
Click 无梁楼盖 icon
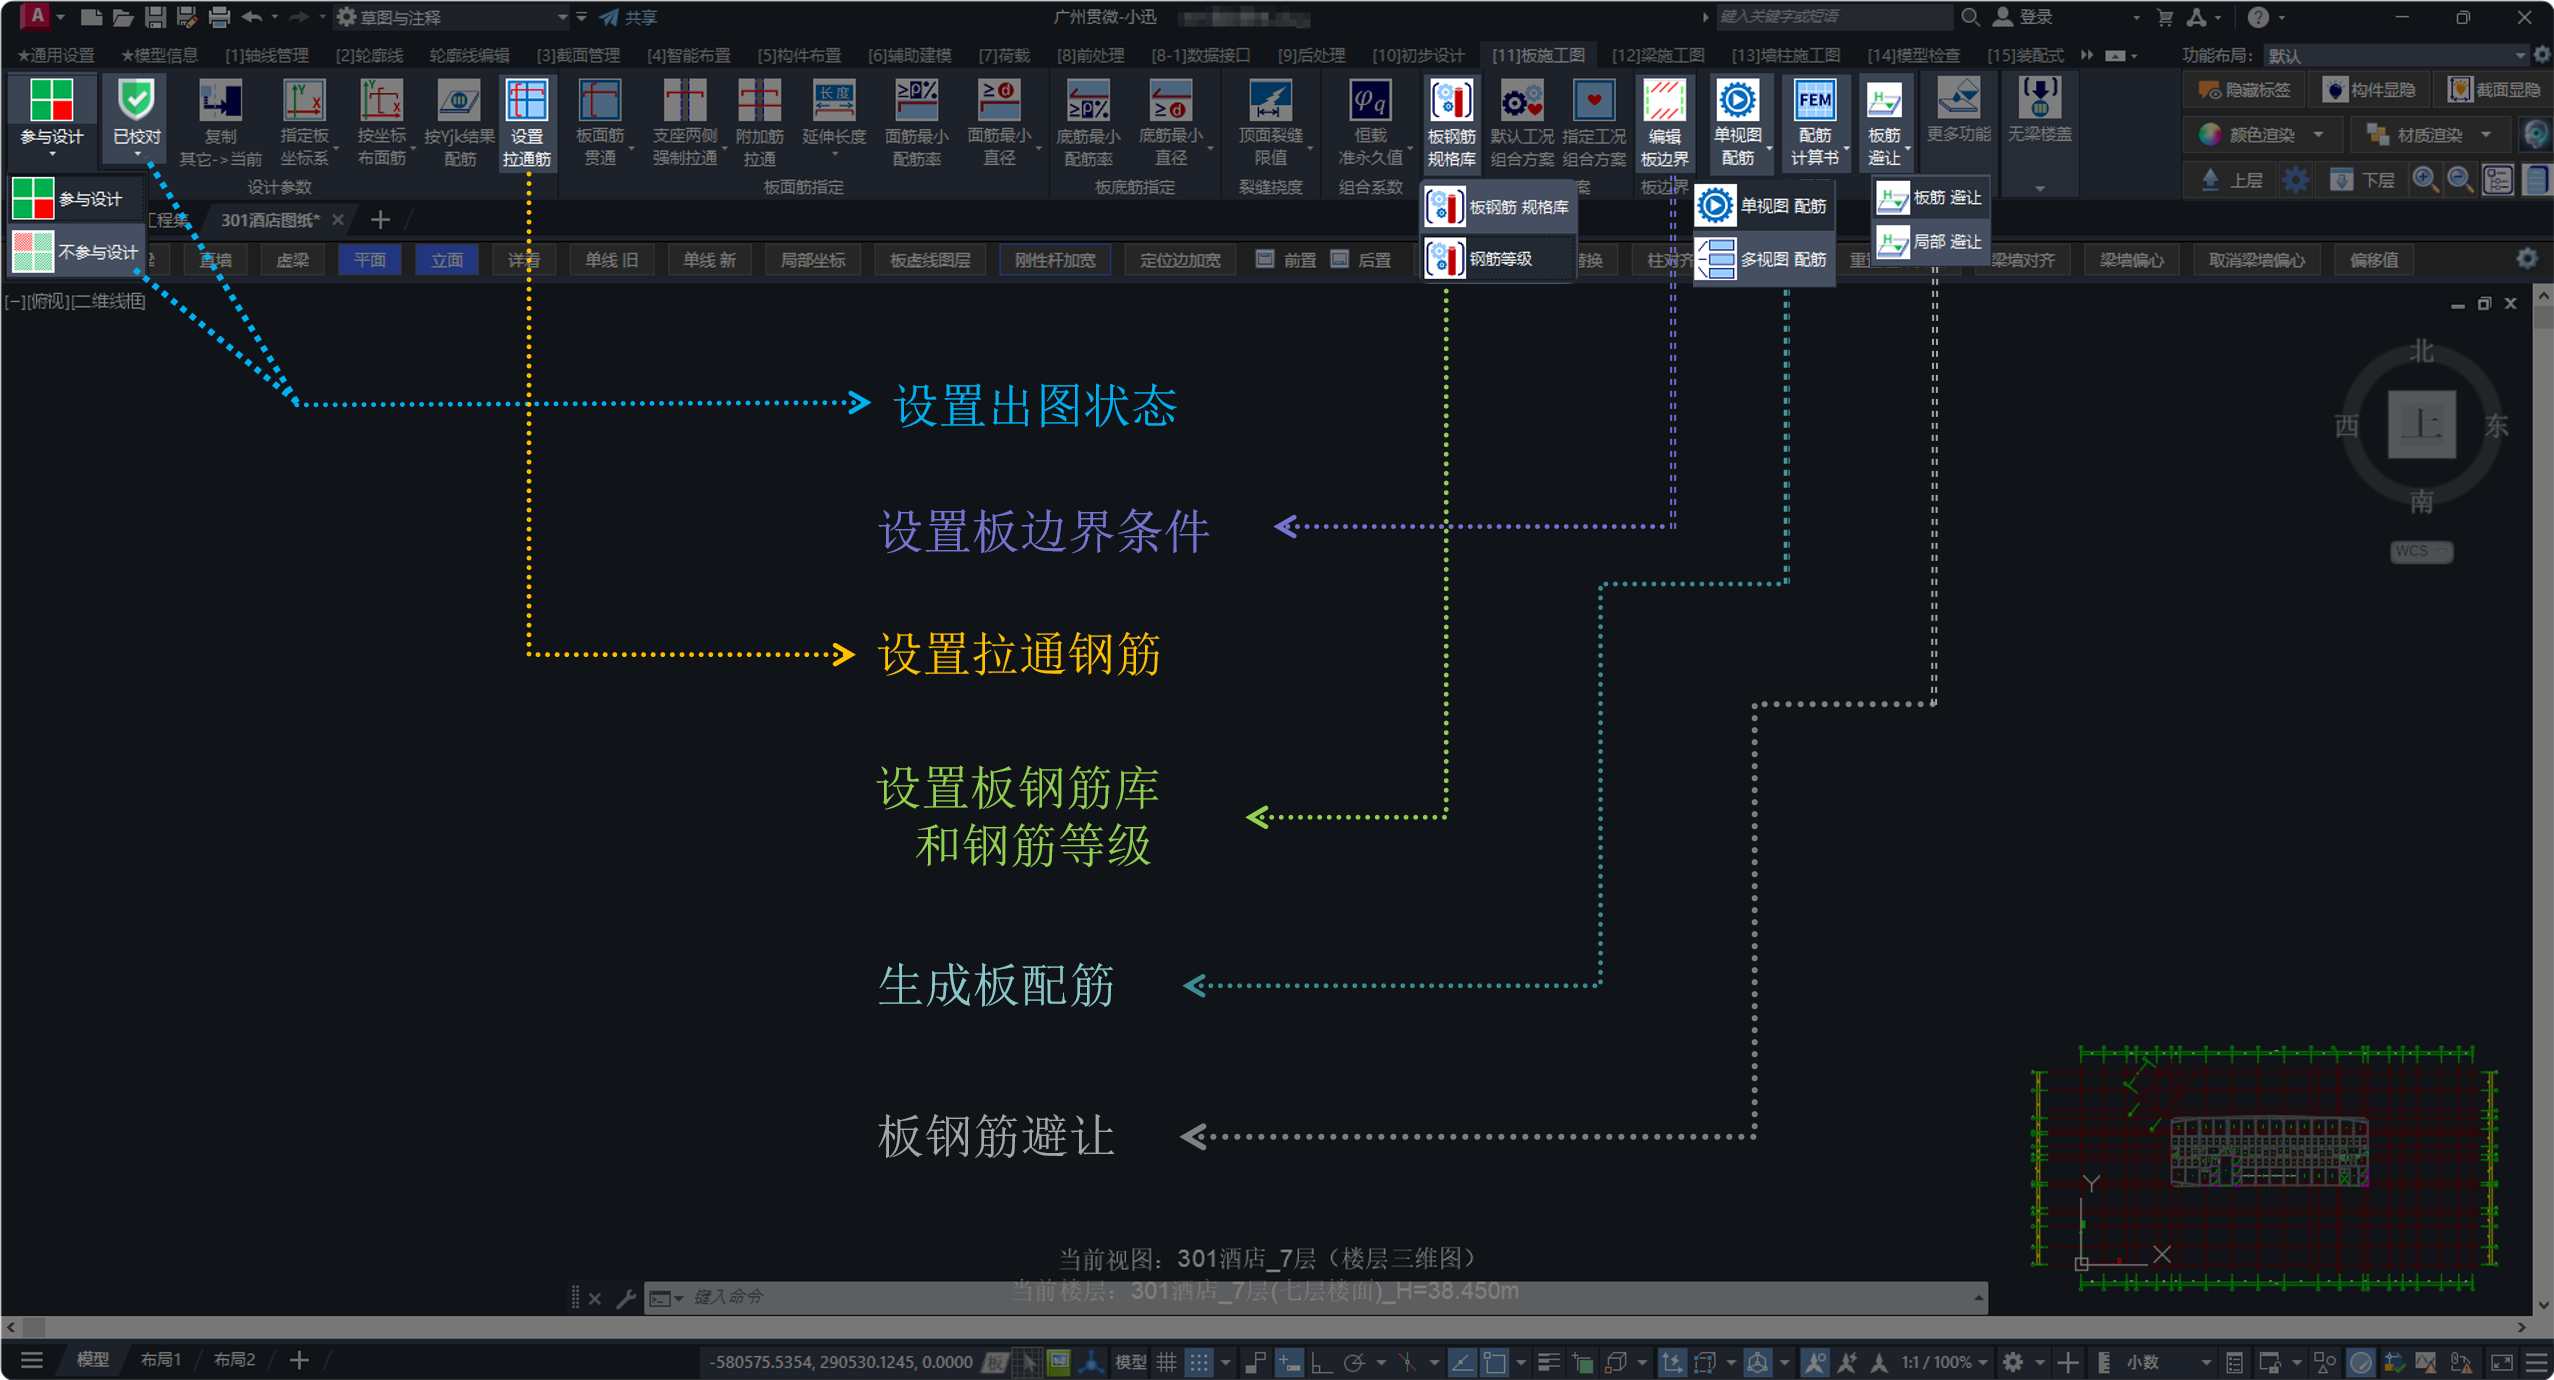tap(2039, 99)
